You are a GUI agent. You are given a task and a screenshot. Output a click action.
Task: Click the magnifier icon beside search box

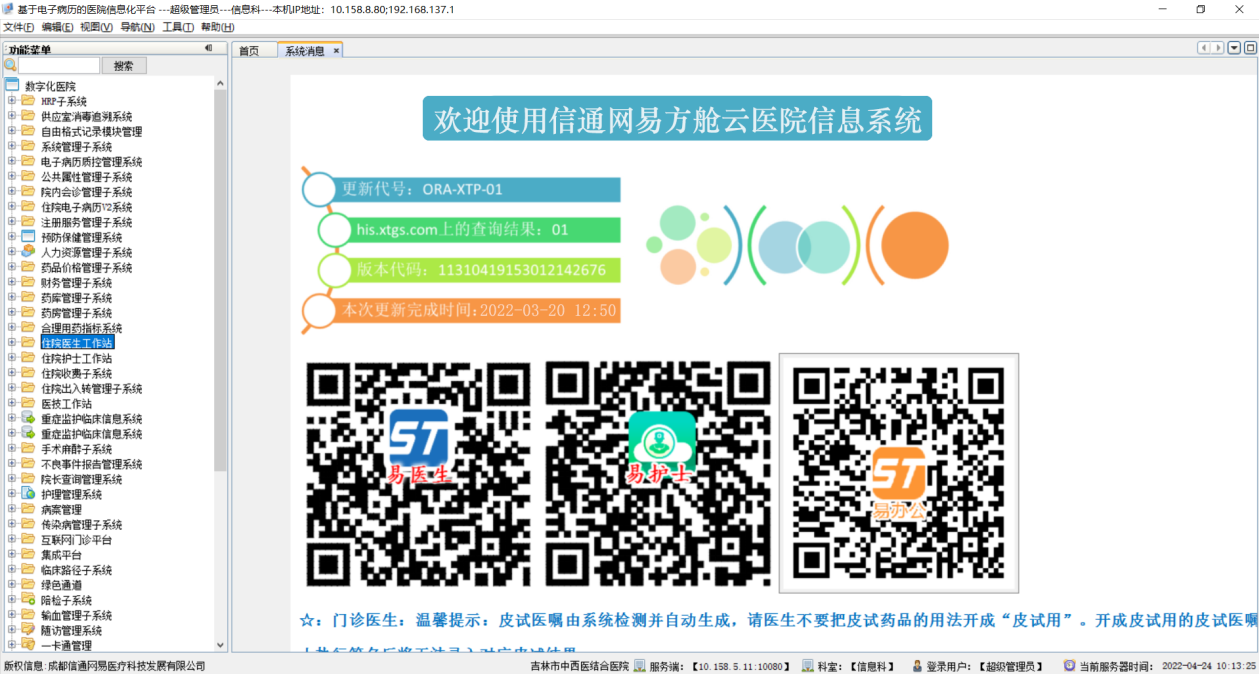pos(10,65)
